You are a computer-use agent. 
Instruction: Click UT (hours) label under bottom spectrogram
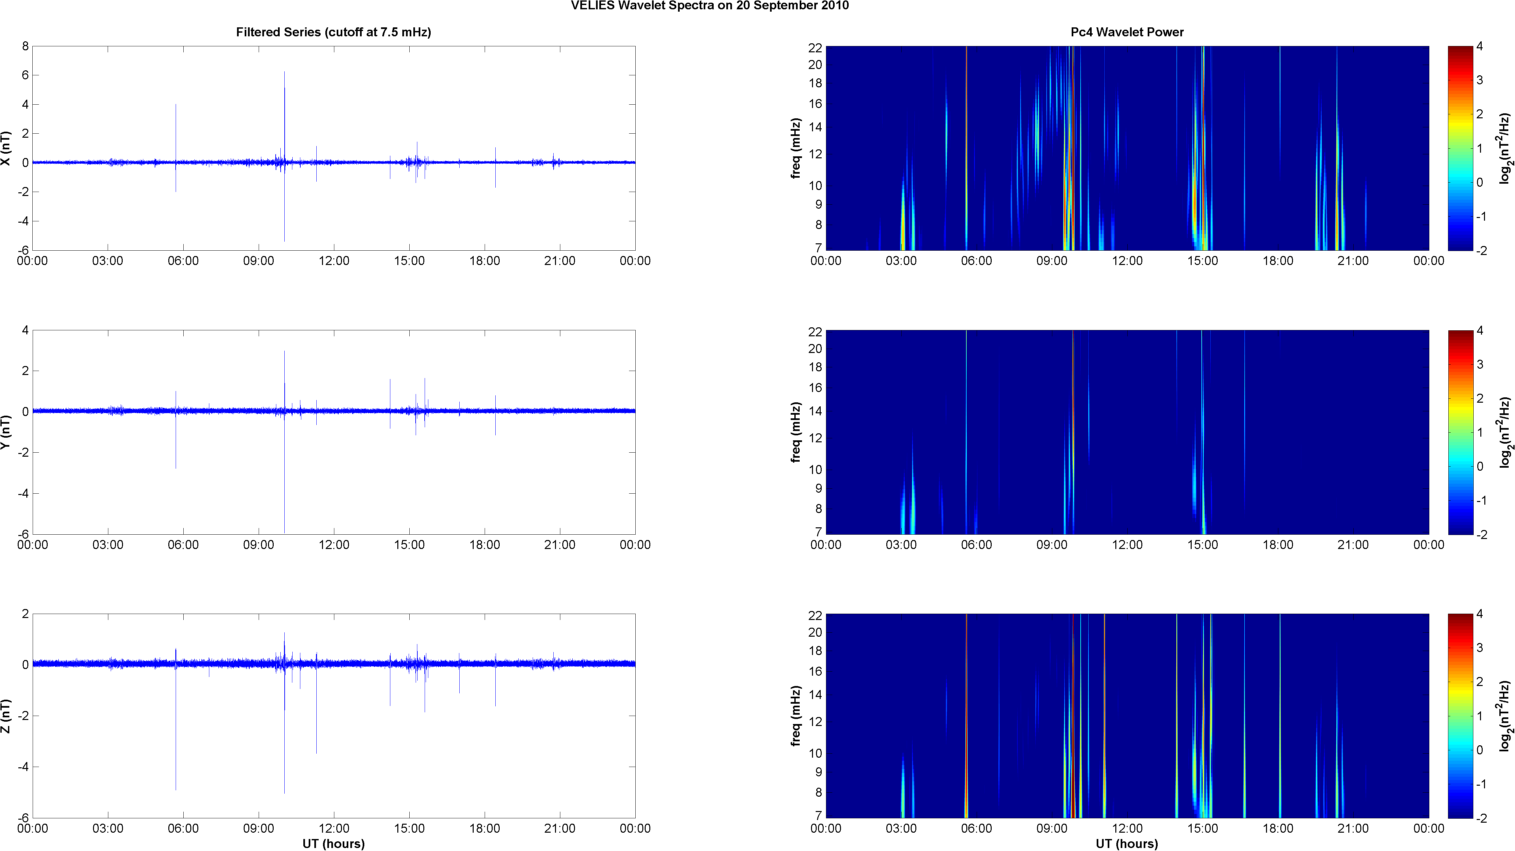(1127, 844)
